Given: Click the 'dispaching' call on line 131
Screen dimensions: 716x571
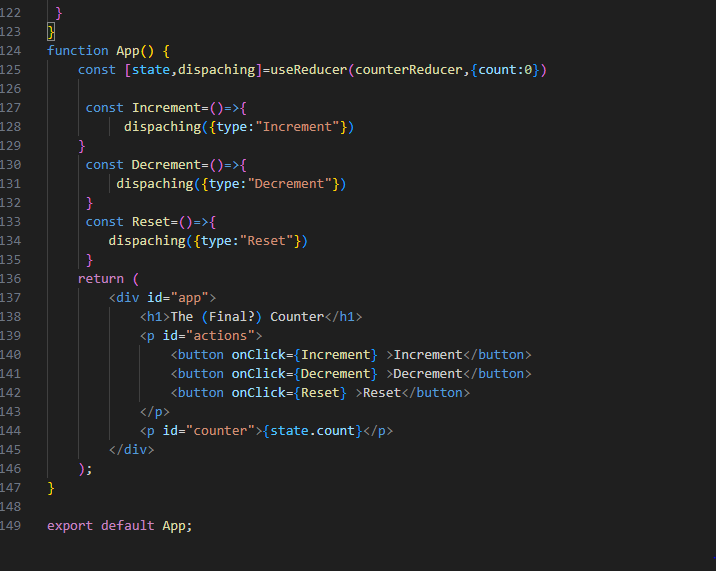Looking at the screenshot, I should tap(155, 184).
